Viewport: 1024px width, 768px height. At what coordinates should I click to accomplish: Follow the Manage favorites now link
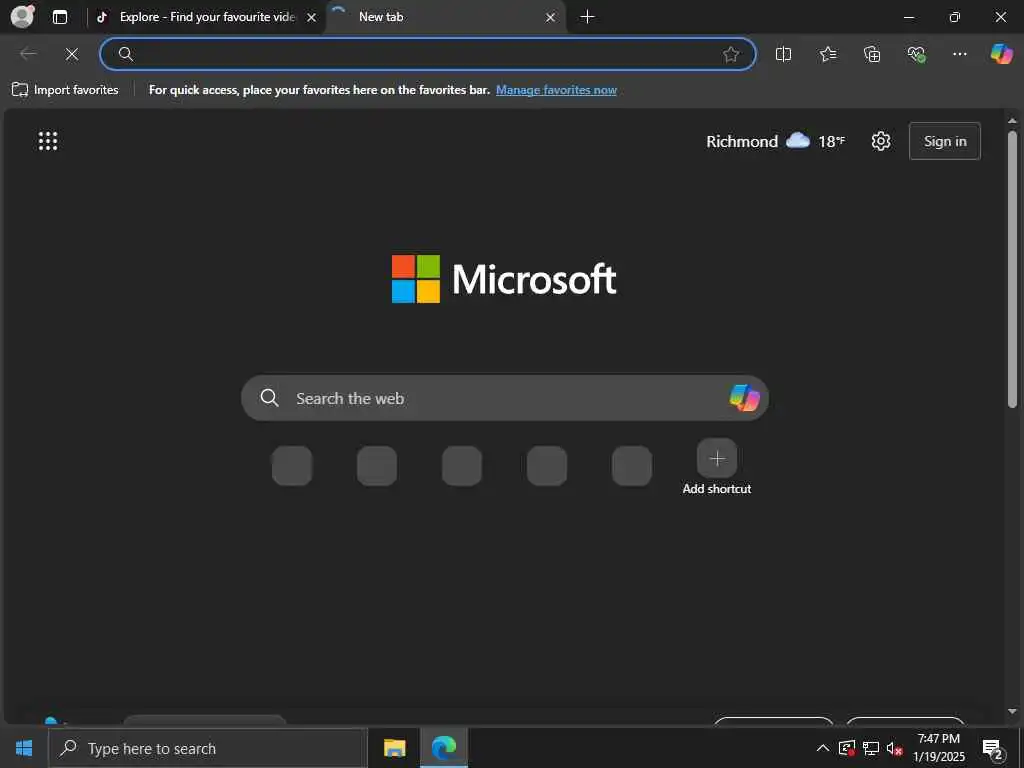(x=556, y=90)
